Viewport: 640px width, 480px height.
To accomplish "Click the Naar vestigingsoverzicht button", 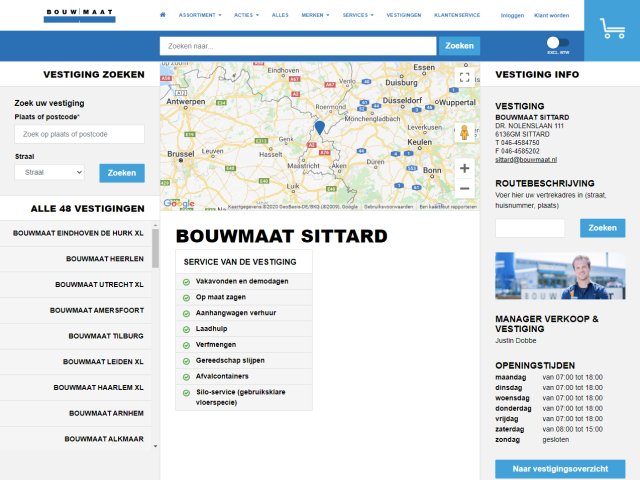I will [x=560, y=469].
